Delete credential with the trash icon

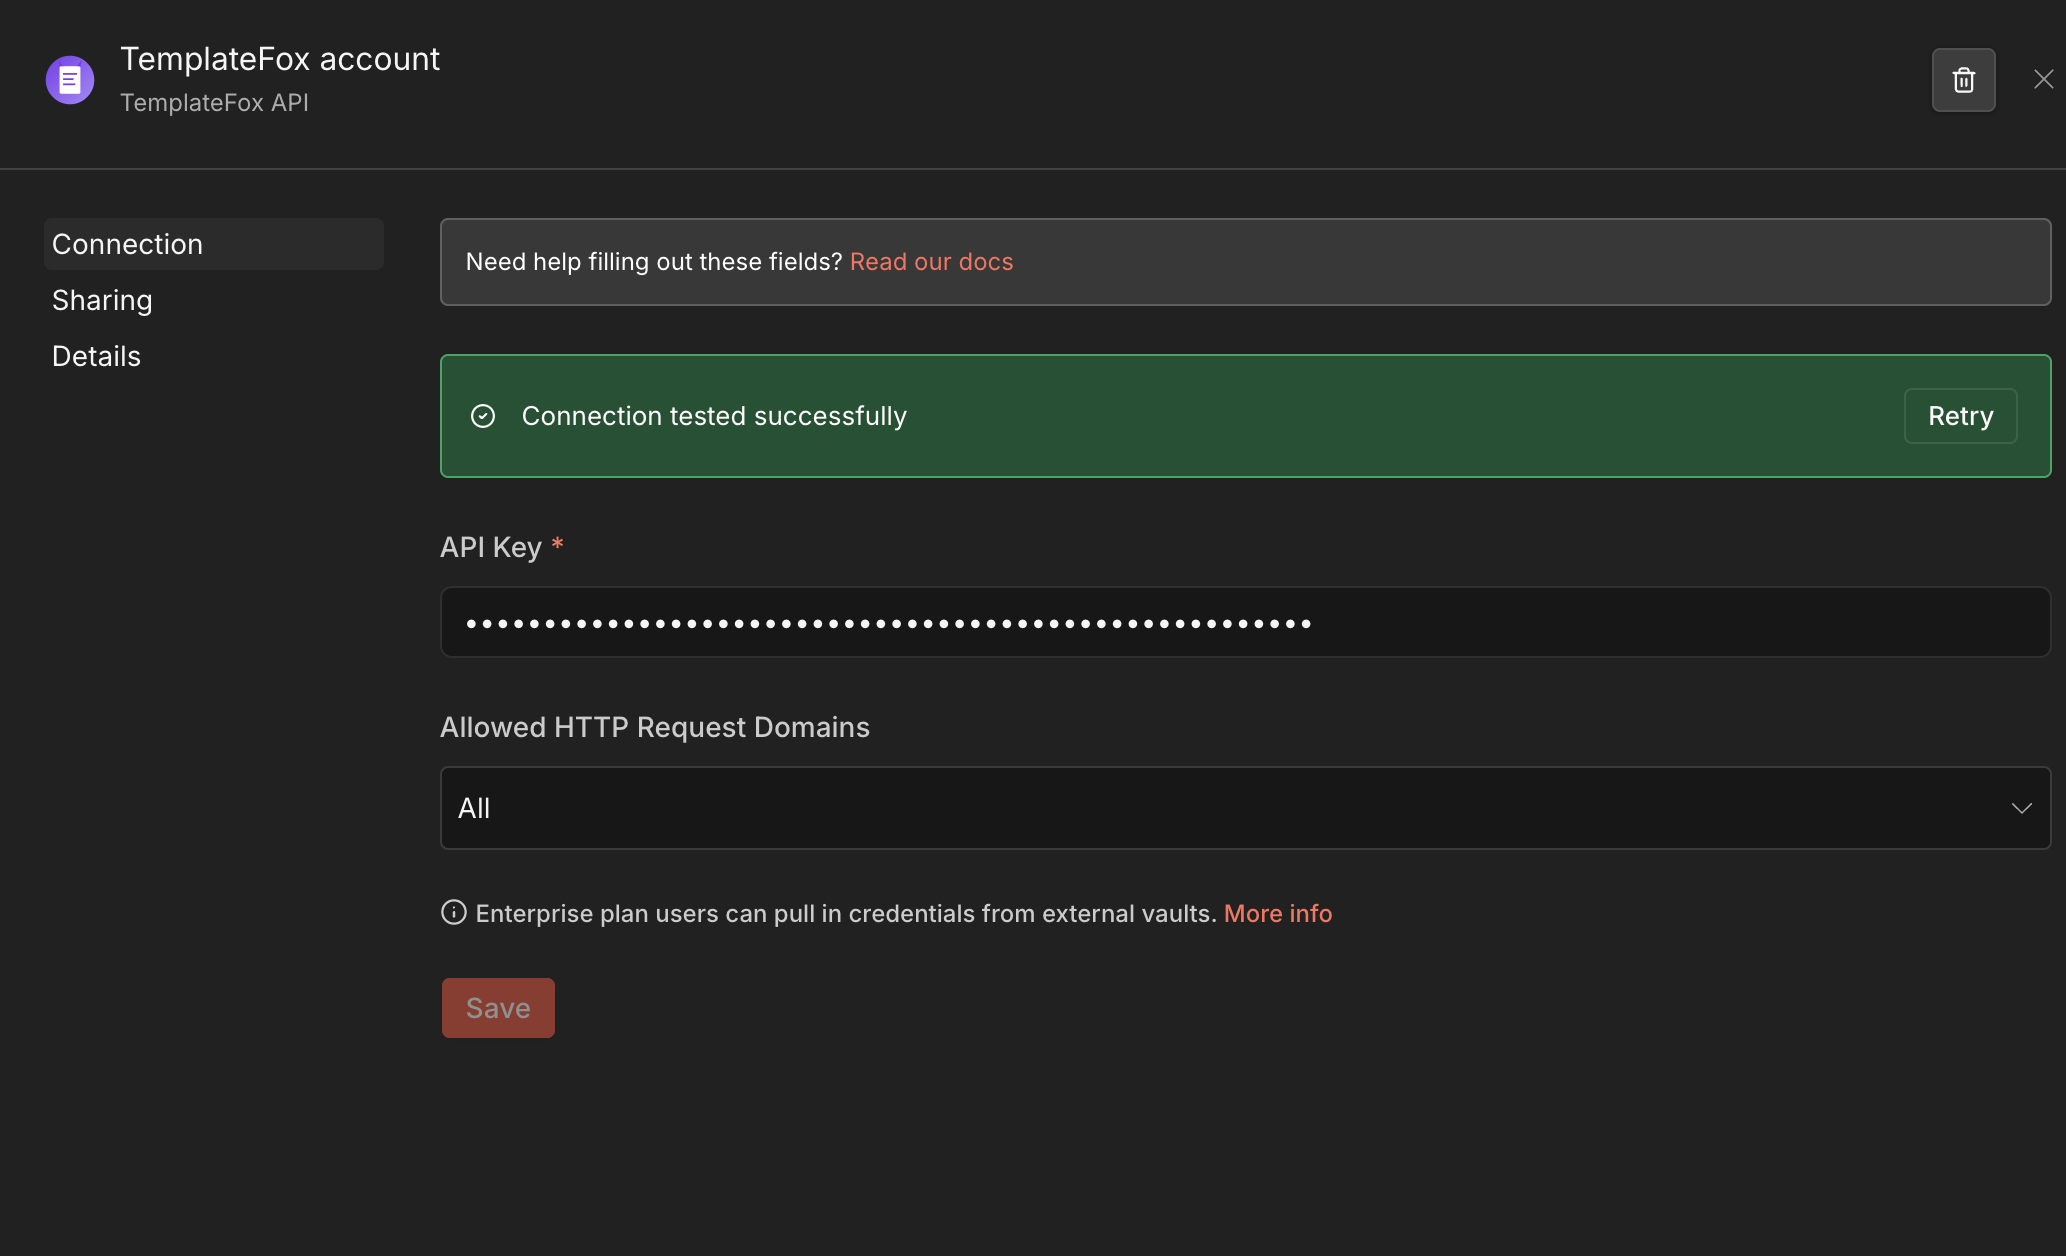[x=1963, y=80]
